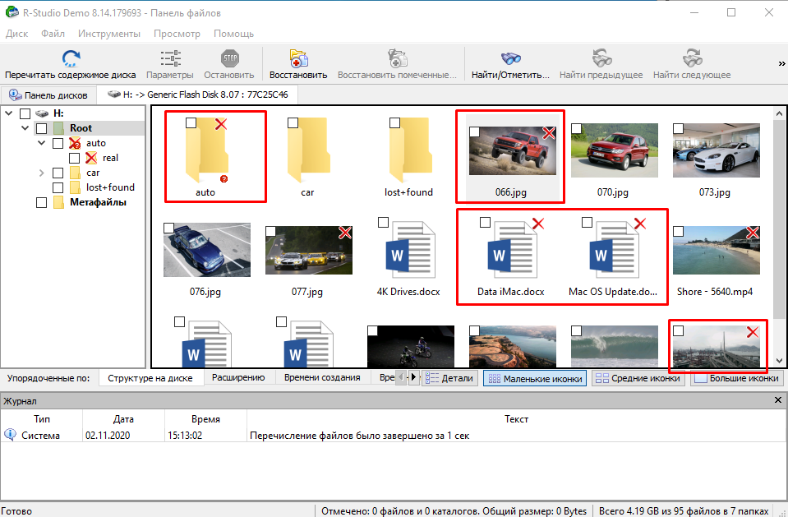Click the Find Previous toolbar icon

[601, 59]
